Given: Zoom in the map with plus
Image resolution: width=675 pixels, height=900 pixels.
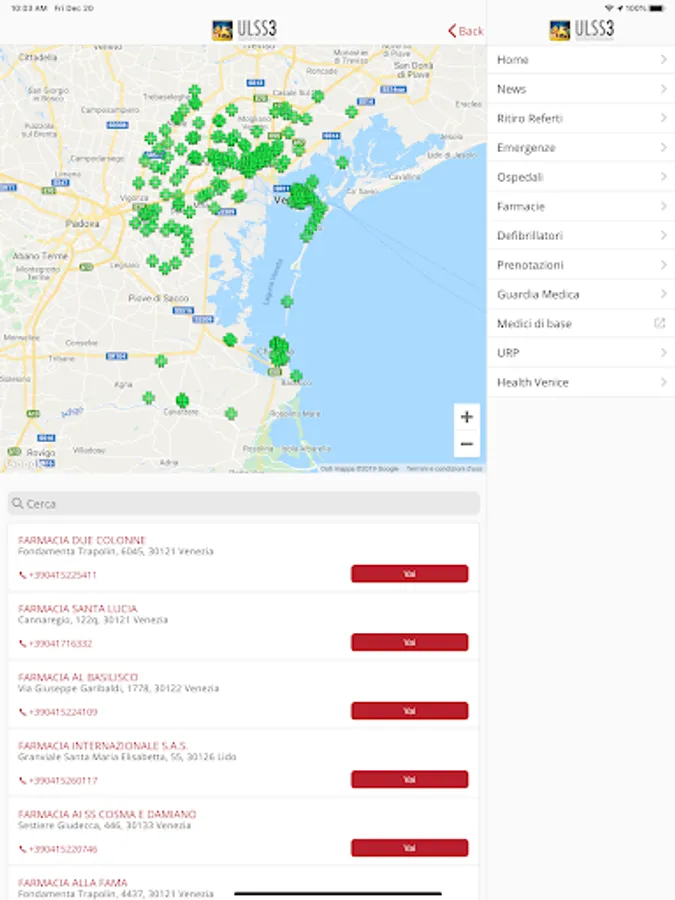Looking at the screenshot, I should coord(467,417).
